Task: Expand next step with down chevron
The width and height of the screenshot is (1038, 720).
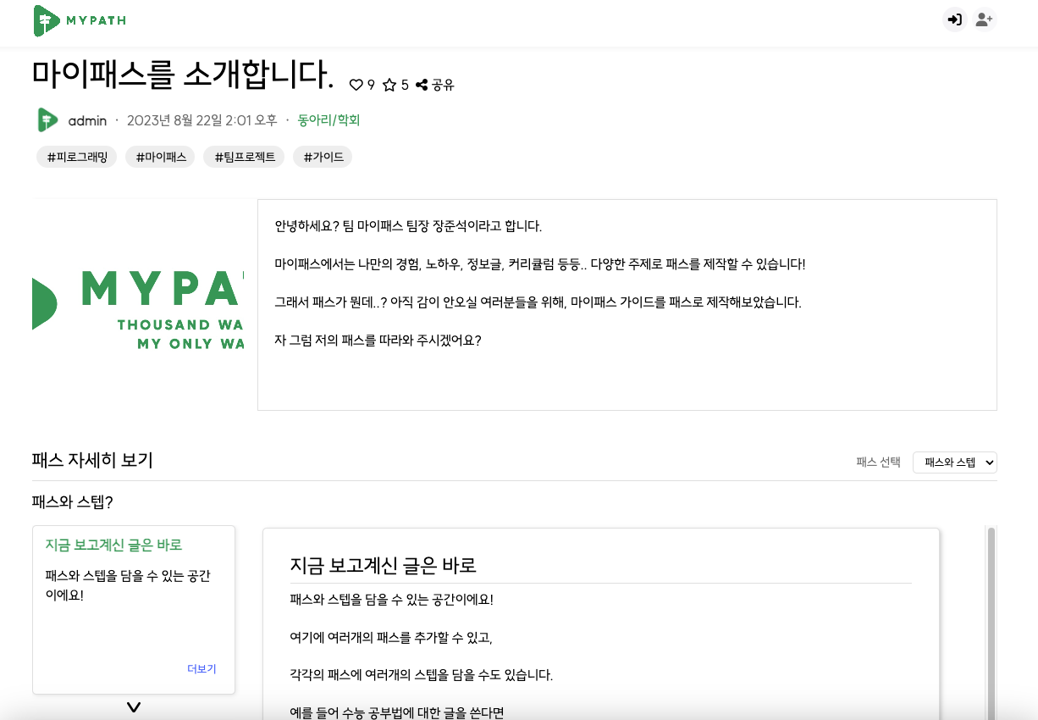Action: (134, 707)
